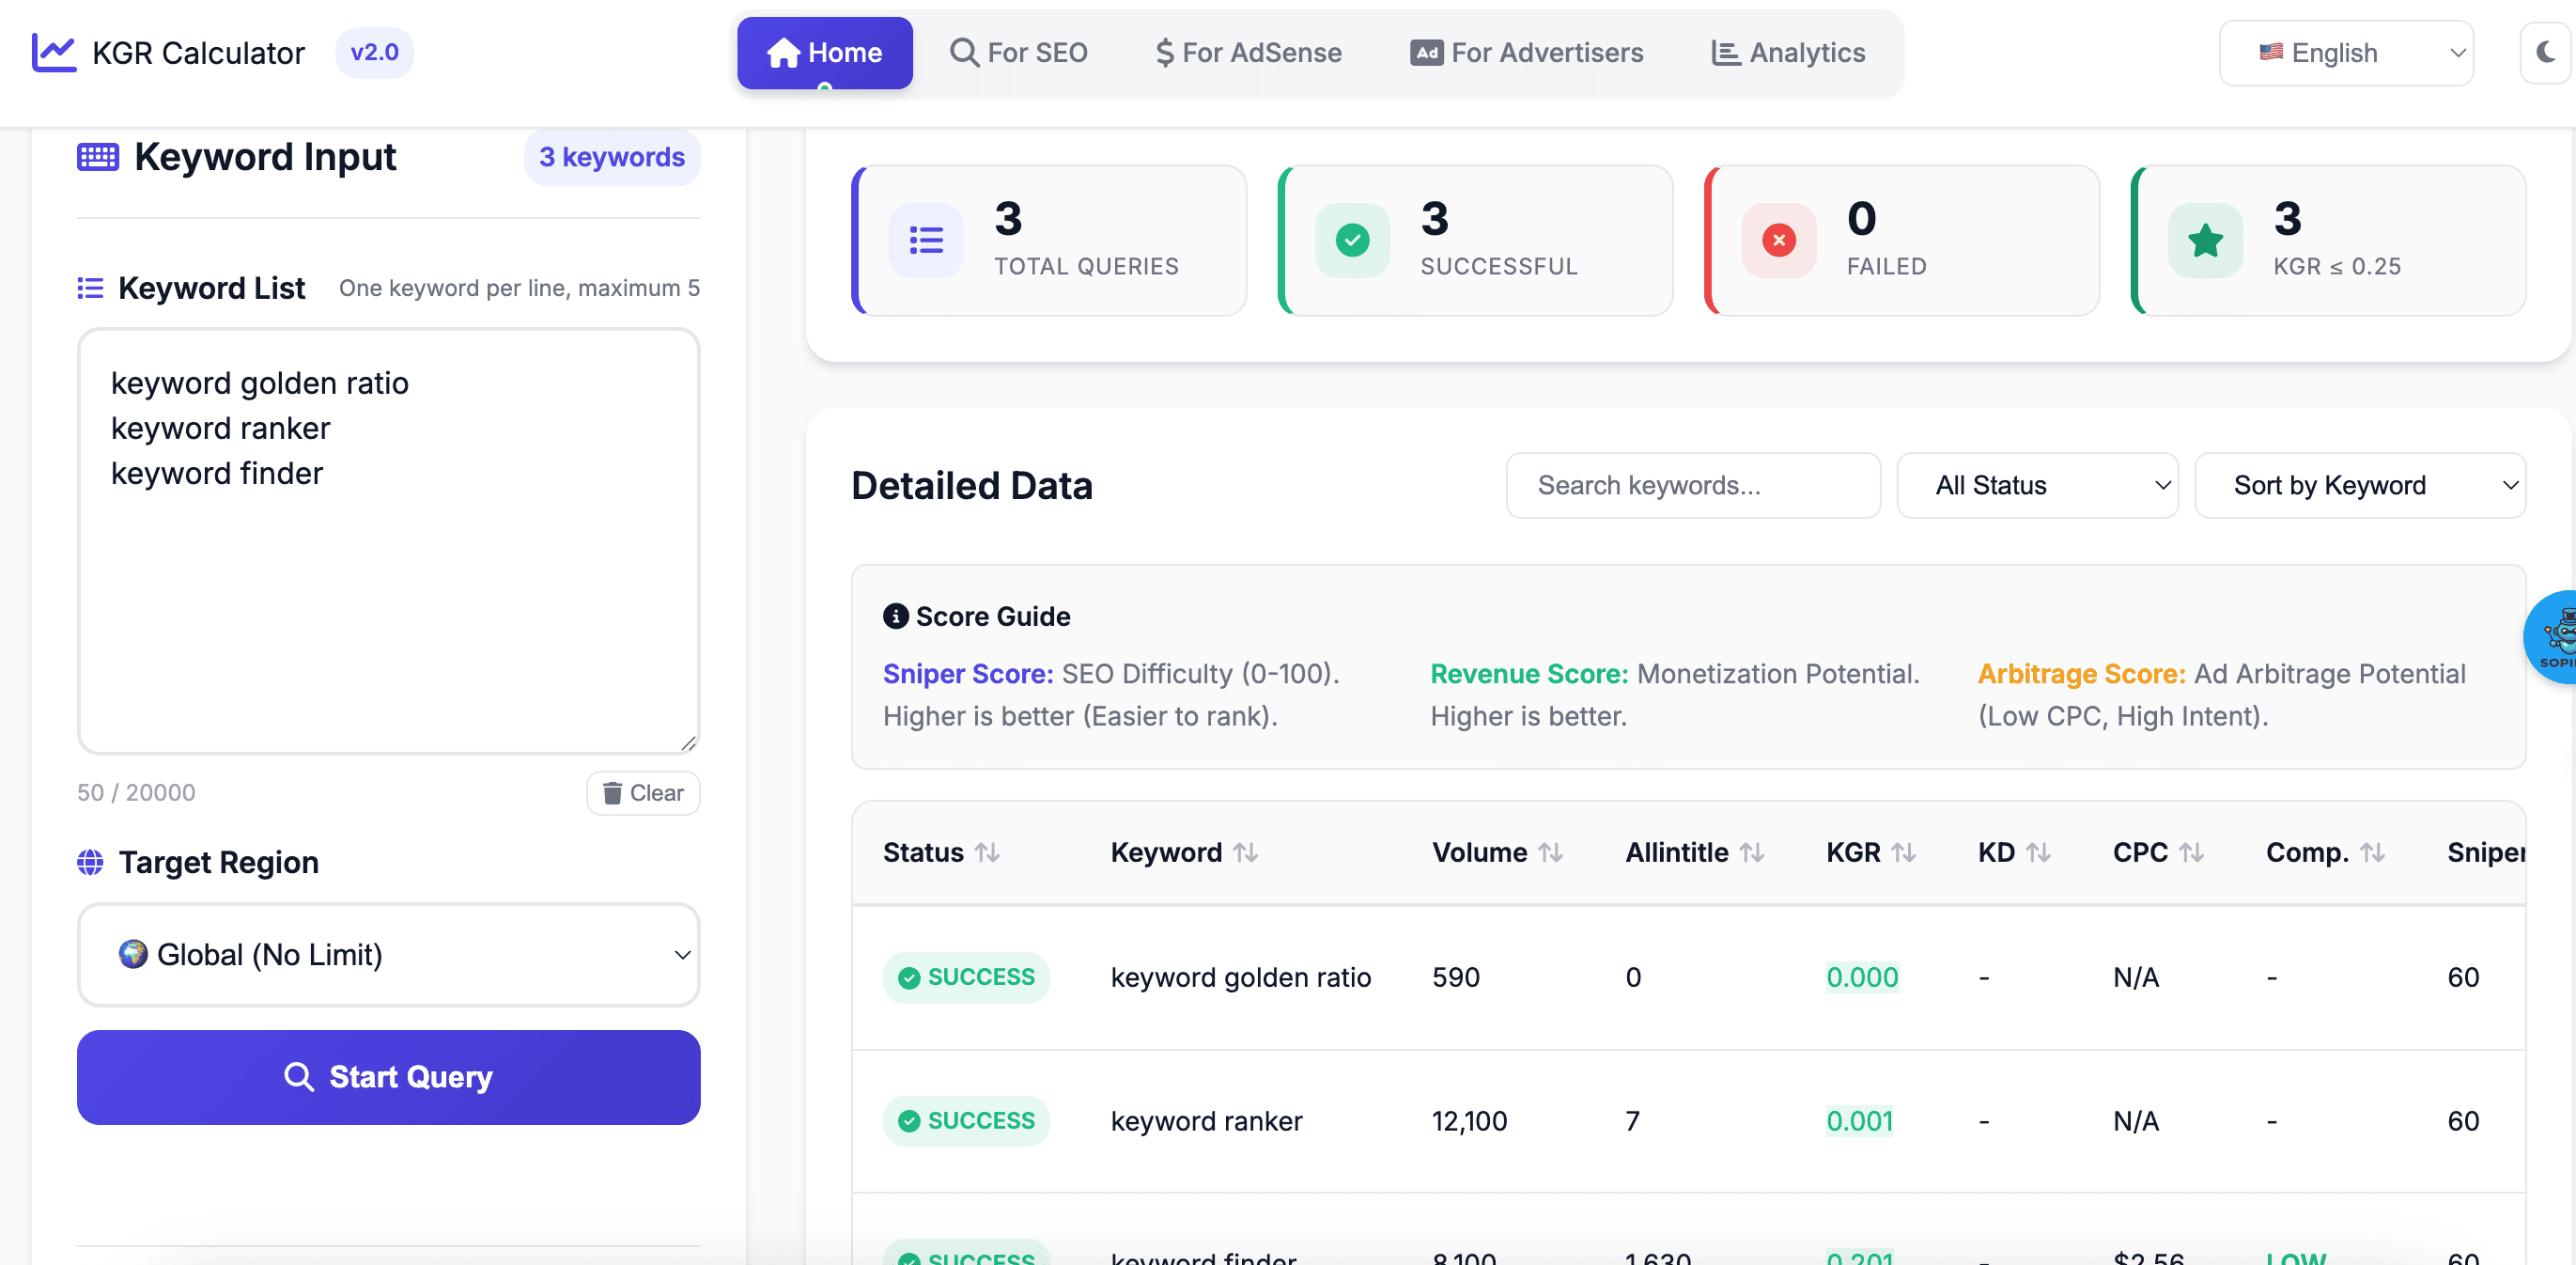
Task: Click the red failed queries icon
Action: [1778, 240]
